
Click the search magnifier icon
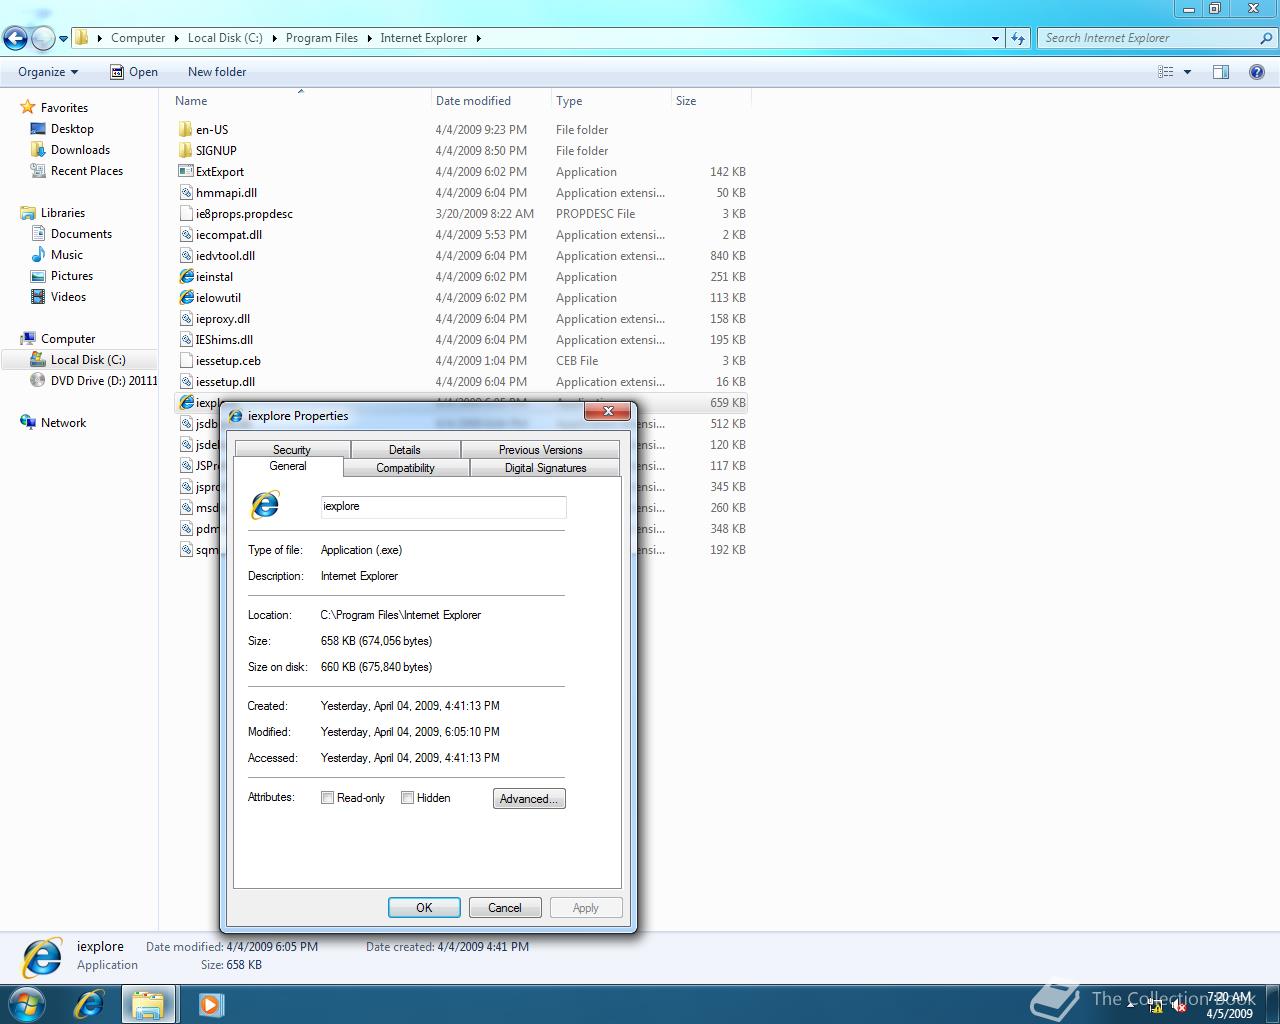coord(1267,38)
